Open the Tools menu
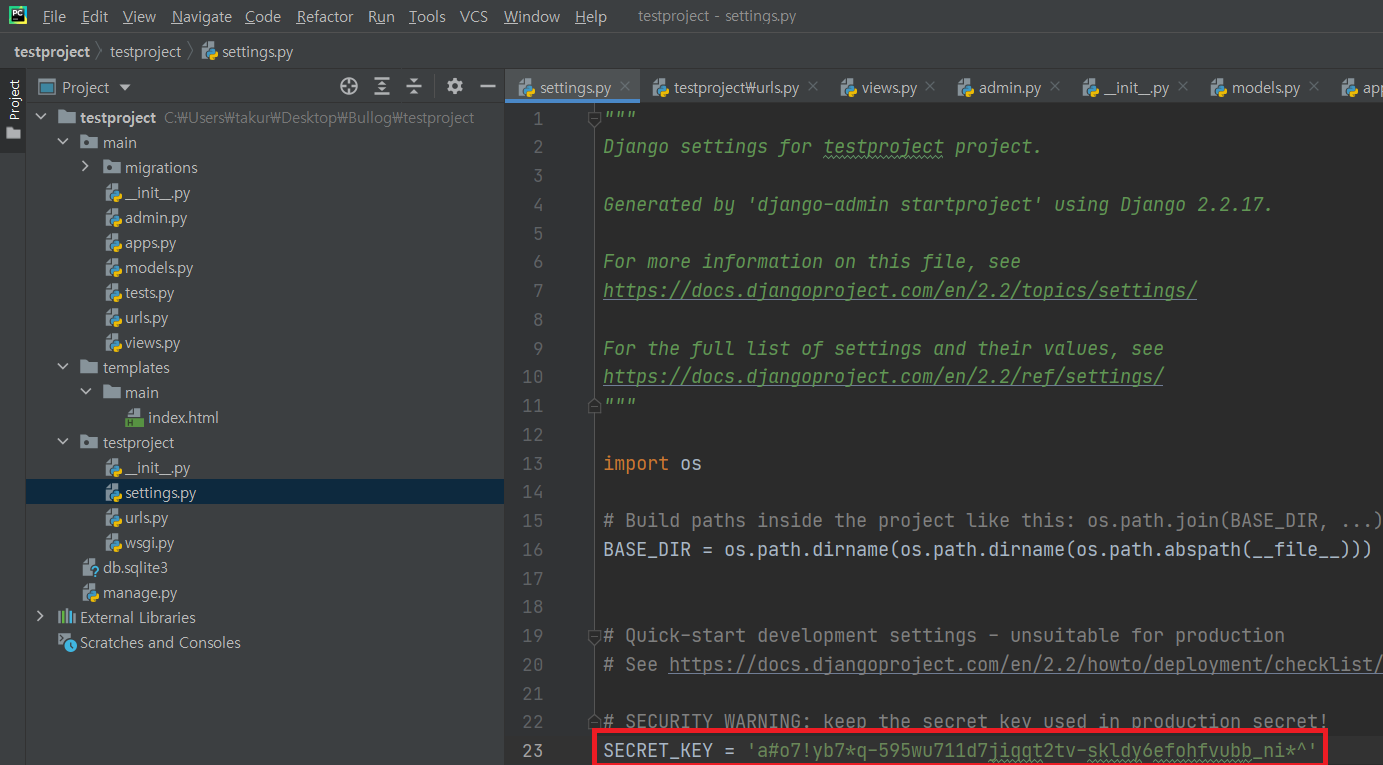The width and height of the screenshot is (1383, 765). click(427, 17)
